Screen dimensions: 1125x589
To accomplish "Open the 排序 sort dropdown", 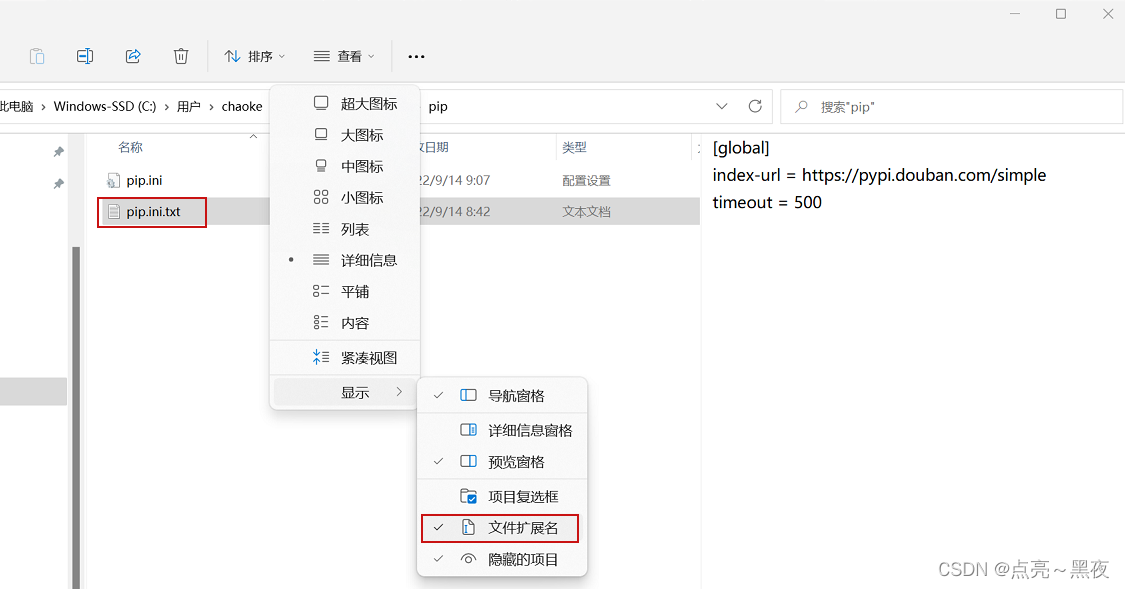I will (255, 56).
